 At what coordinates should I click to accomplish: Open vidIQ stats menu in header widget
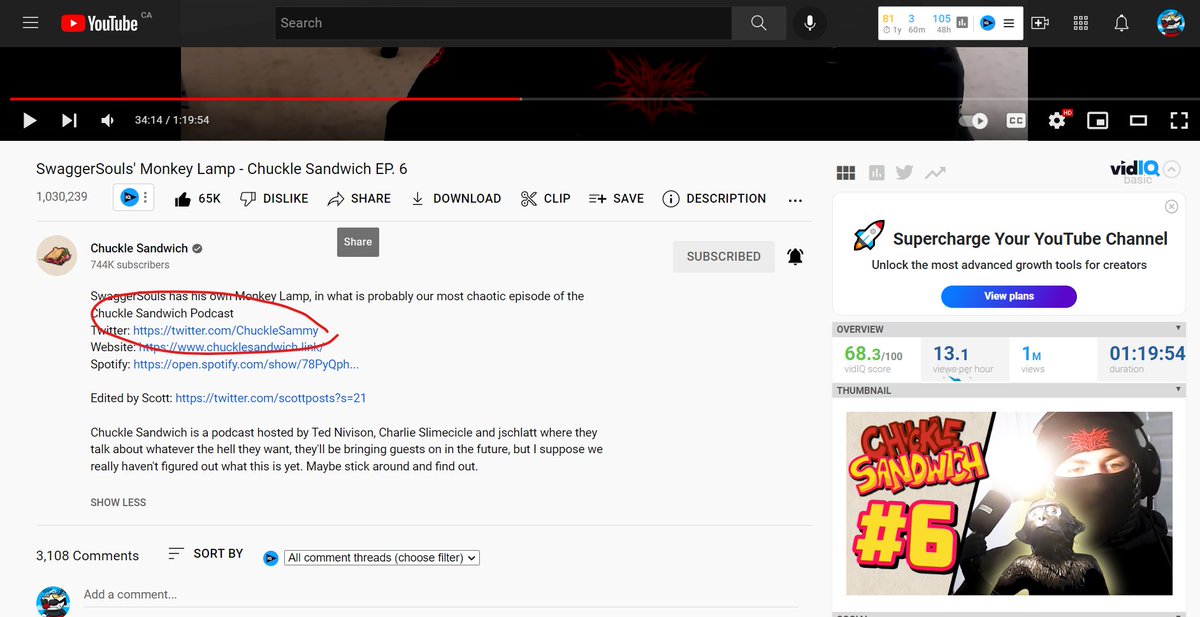click(1009, 23)
